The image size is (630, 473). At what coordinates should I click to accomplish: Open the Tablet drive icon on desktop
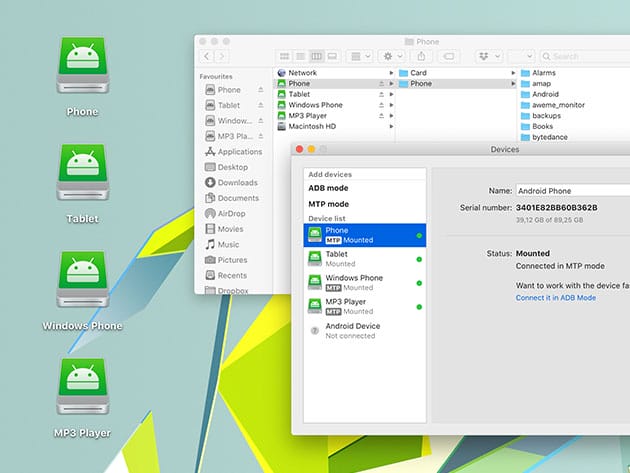pyautogui.click(x=82, y=174)
